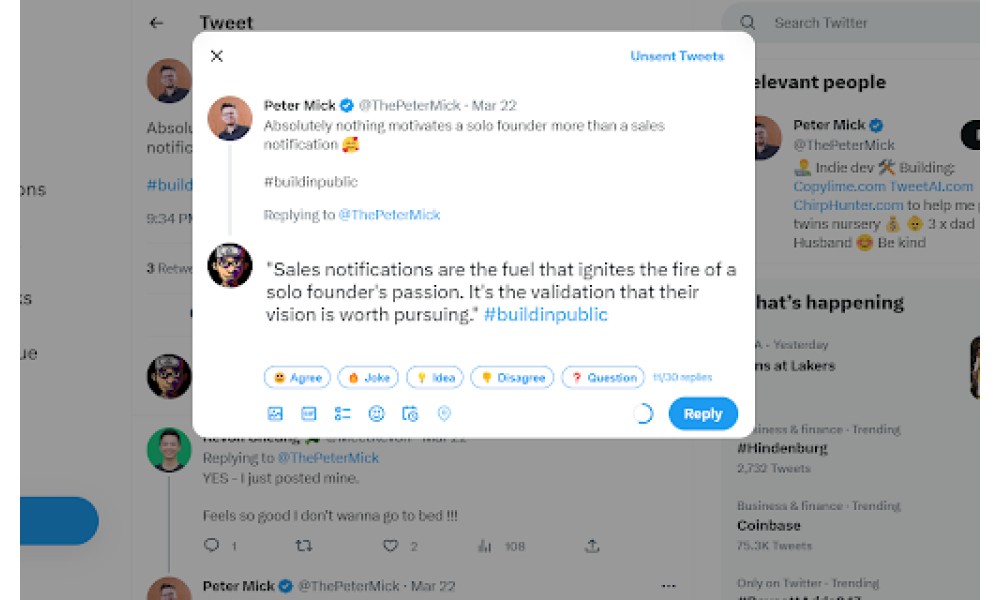The width and height of the screenshot is (1000, 600).
Task: Generate a Joke reply
Action: click(x=368, y=377)
